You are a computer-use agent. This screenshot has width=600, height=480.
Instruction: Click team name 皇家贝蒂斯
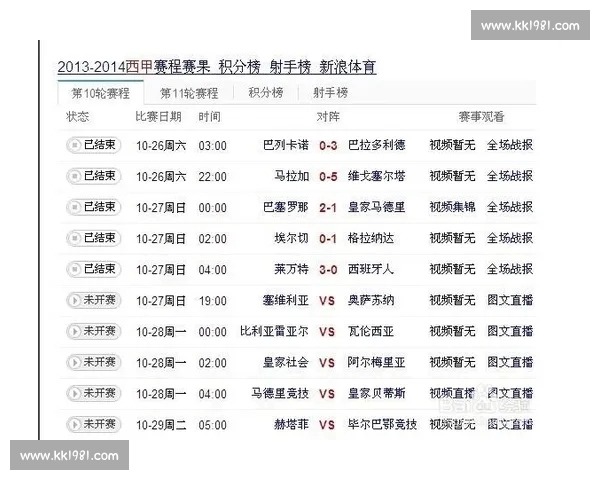coord(377,393)
